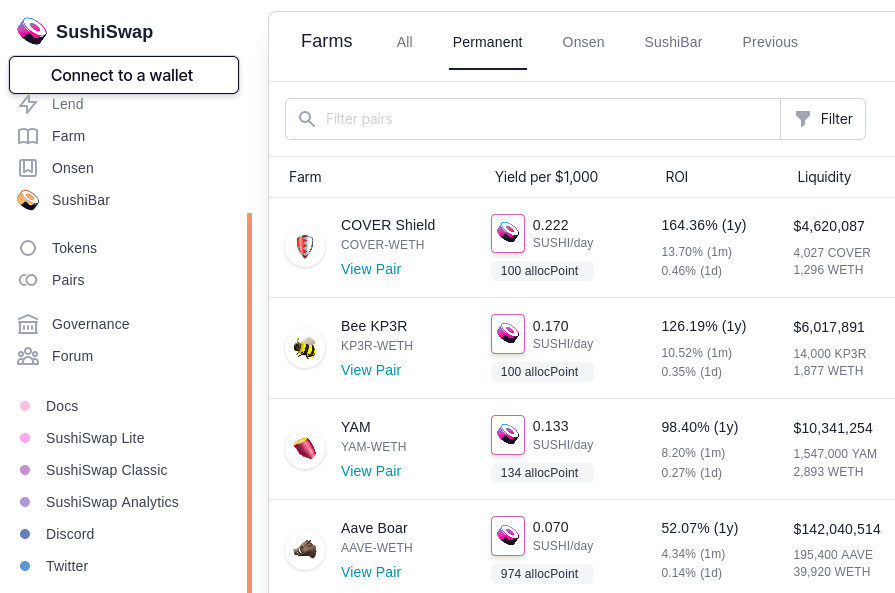Click the Bee KP3R bee icon
Viewport: 895px width, 593px height.
[x=305, y=348]
